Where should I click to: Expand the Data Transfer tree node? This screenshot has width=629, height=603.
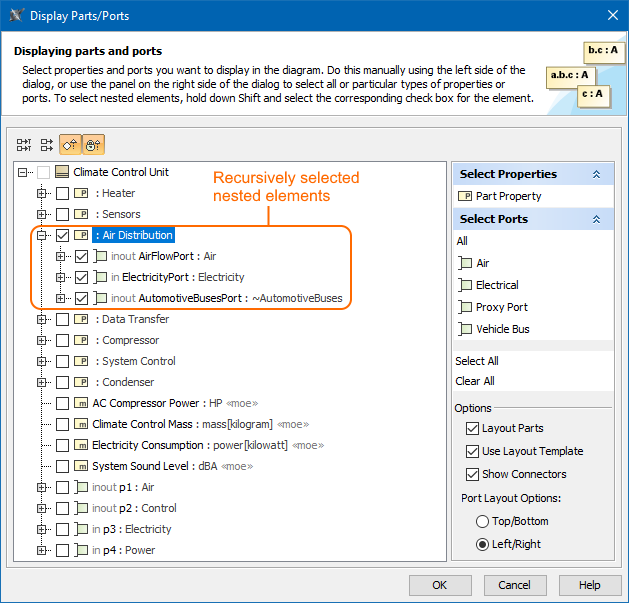[41, 319]
